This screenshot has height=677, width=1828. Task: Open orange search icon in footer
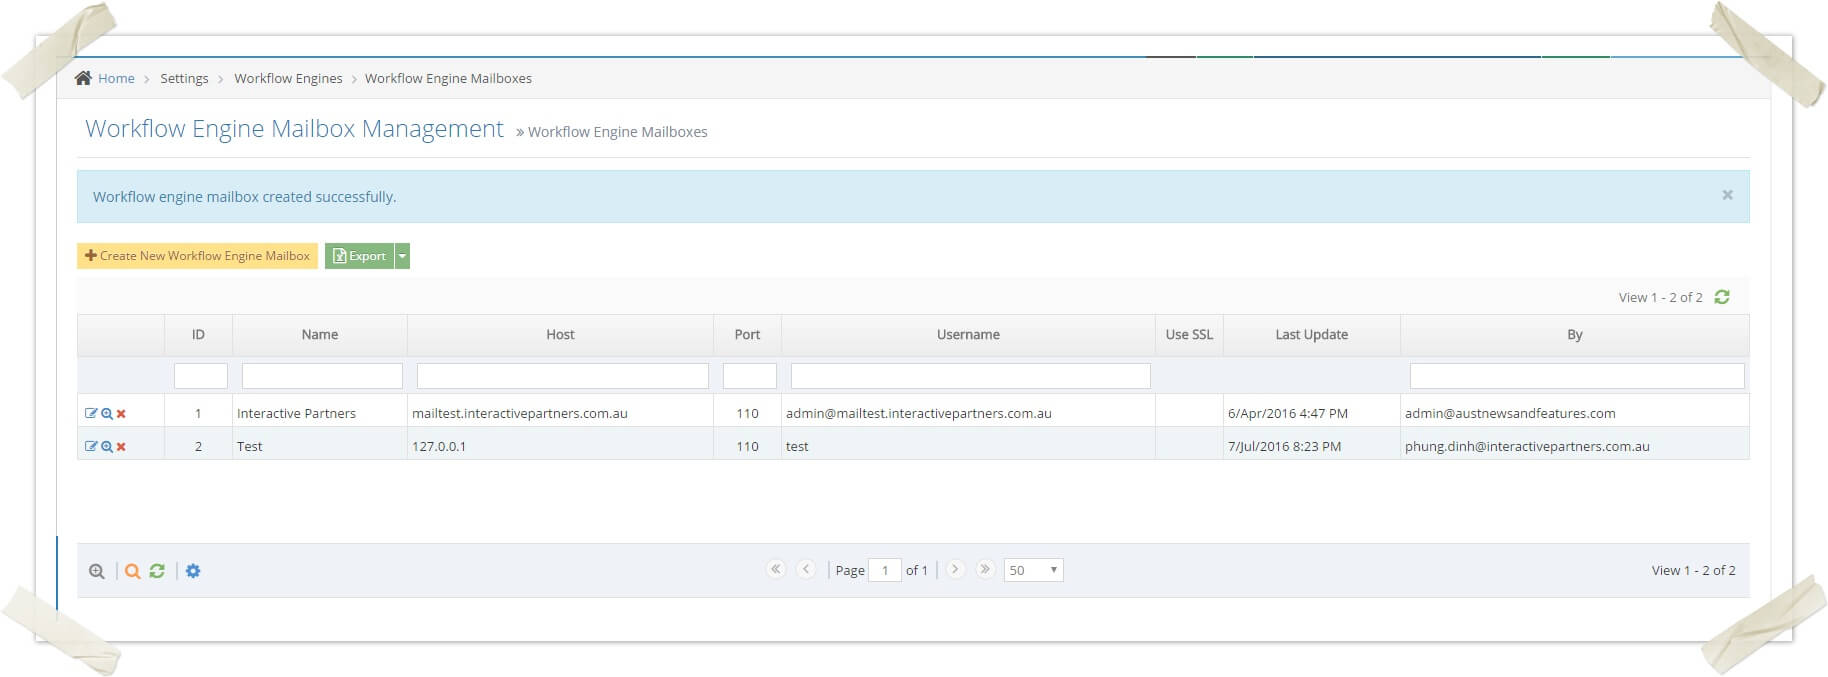point(132,571)
